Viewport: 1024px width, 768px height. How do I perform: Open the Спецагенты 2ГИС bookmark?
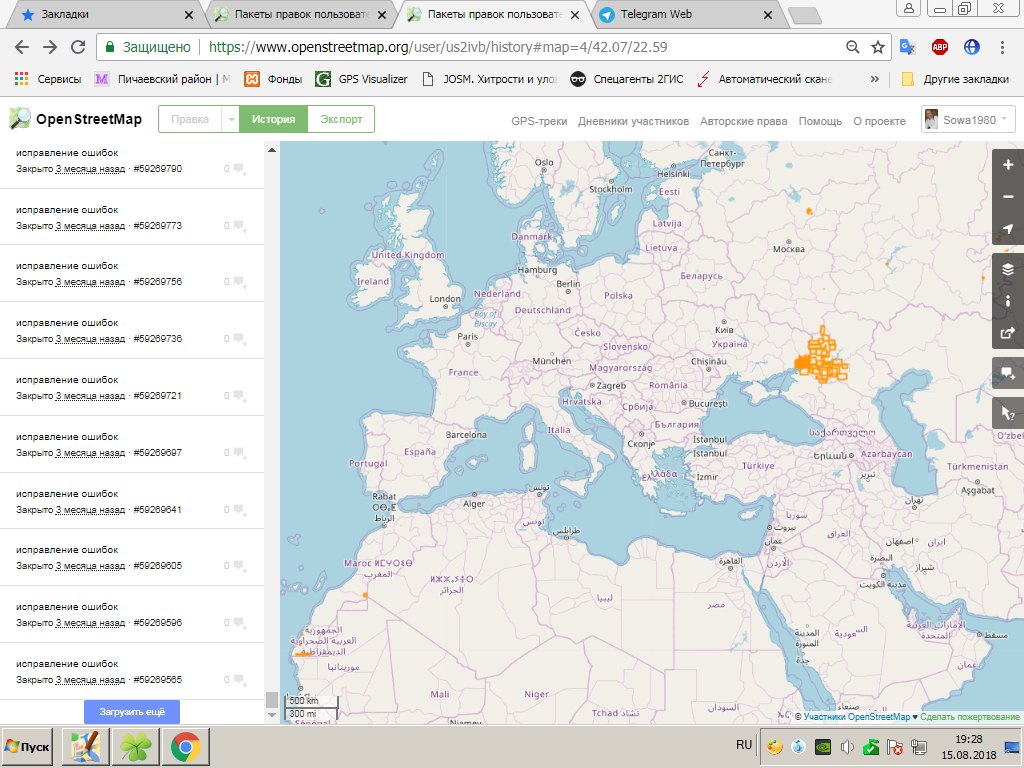626,79
